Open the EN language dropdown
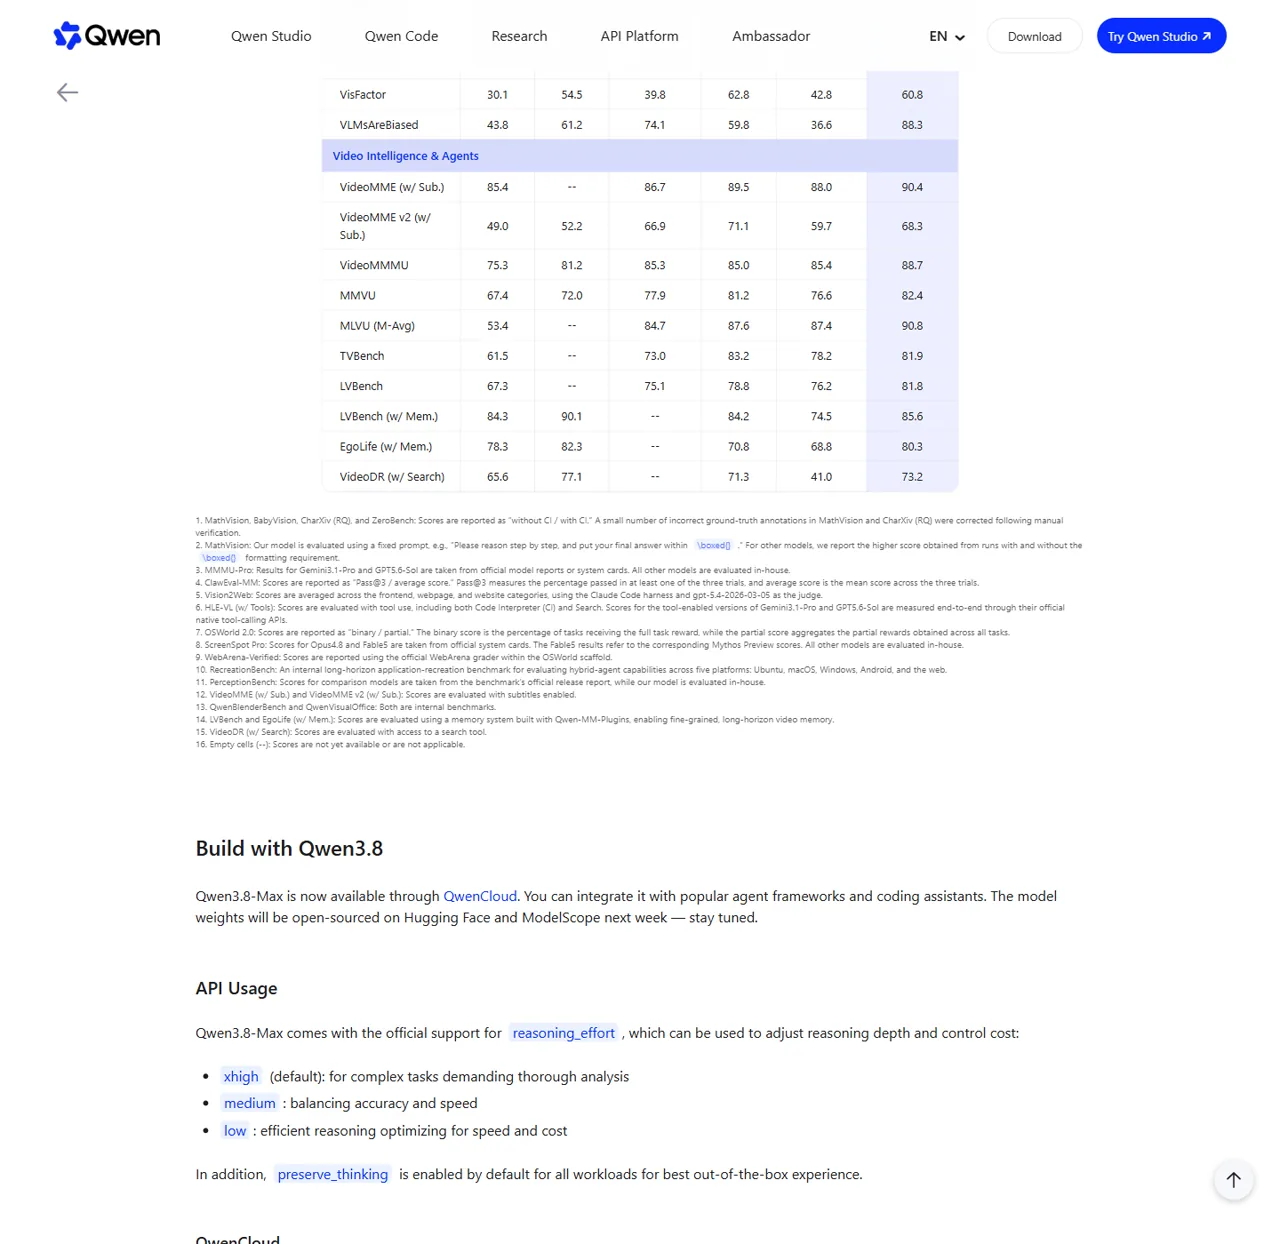Viewport: 1280px width, 1244px height. click(946, 36)
